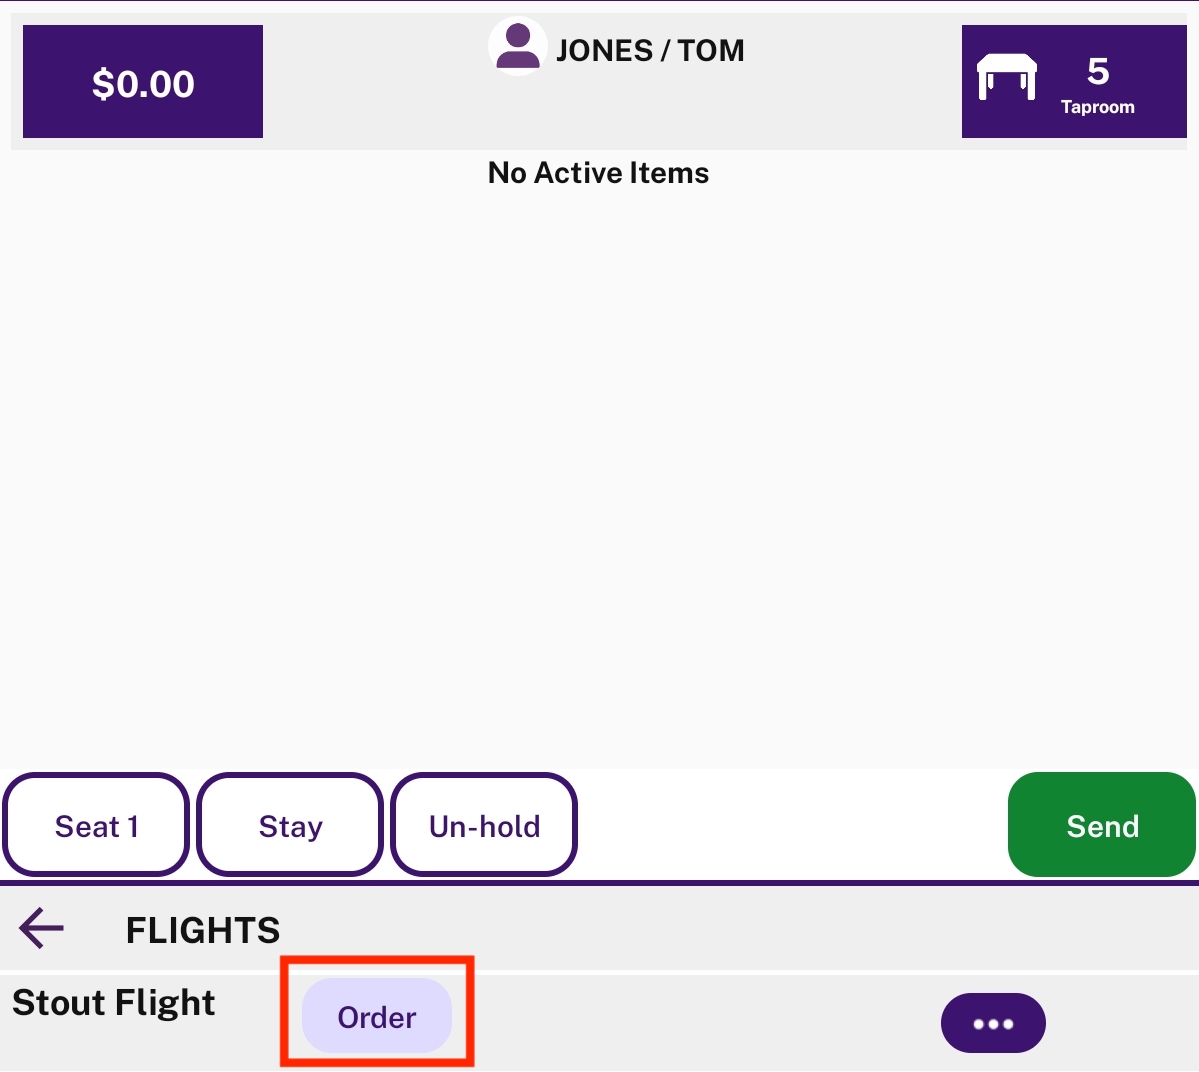Send the order with the green button
Image resolution: width=1199 pixels, height=1072 pixels.
click(x=1102, y=824)
